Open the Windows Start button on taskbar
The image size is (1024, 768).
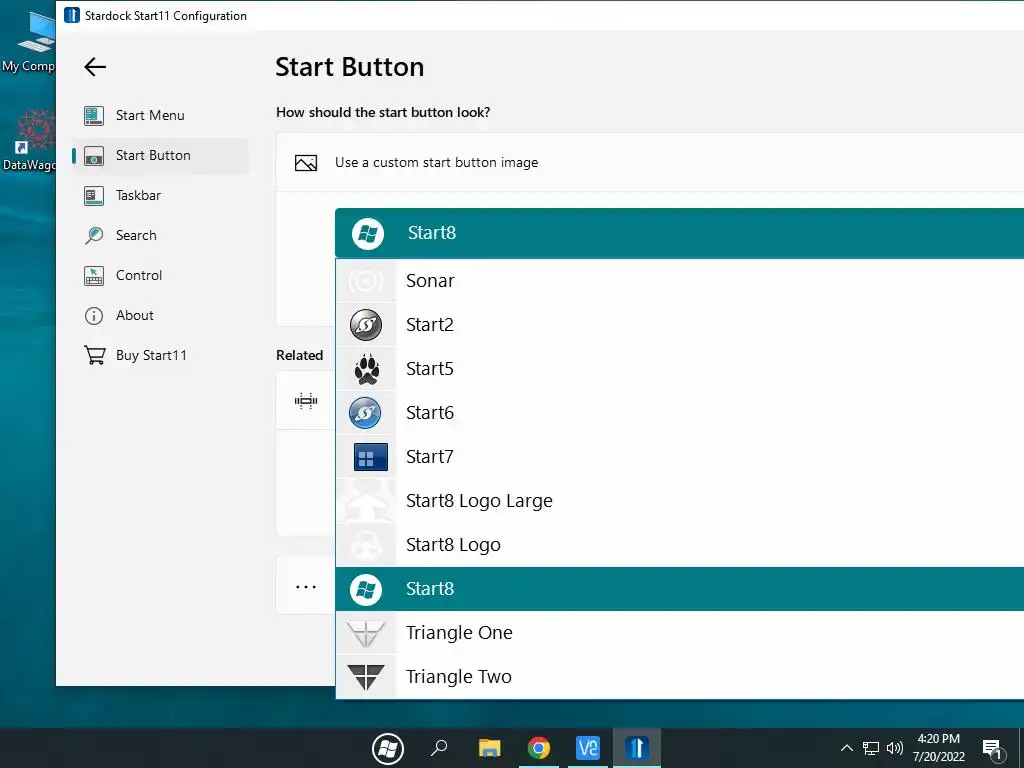click(x=388, y=748)
